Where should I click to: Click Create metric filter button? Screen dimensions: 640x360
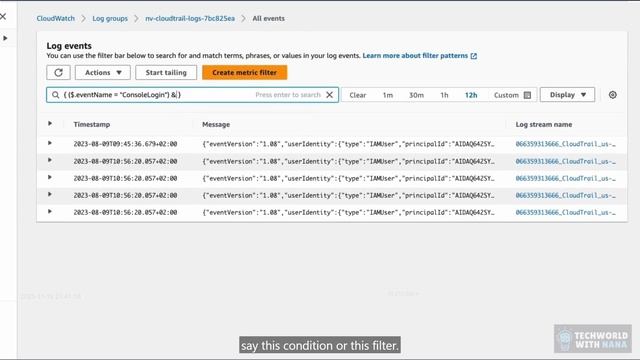(244, 72)
